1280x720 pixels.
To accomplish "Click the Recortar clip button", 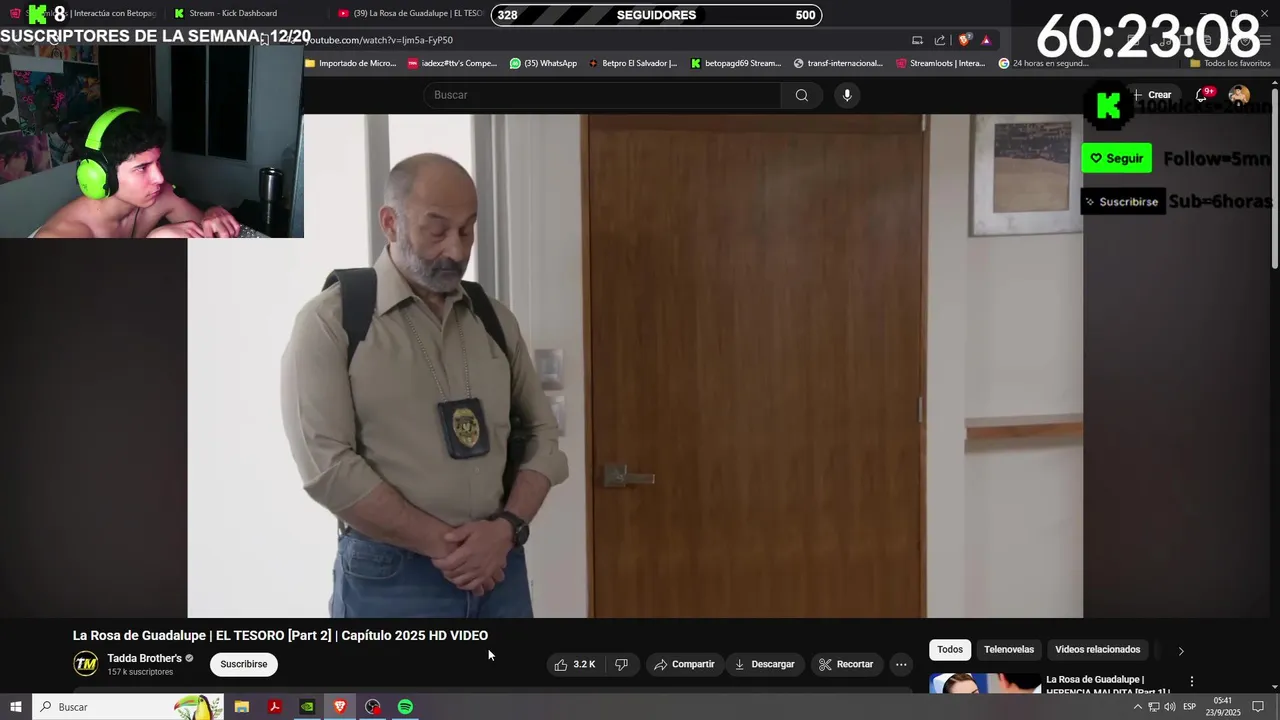I will [x=846, y=664].
